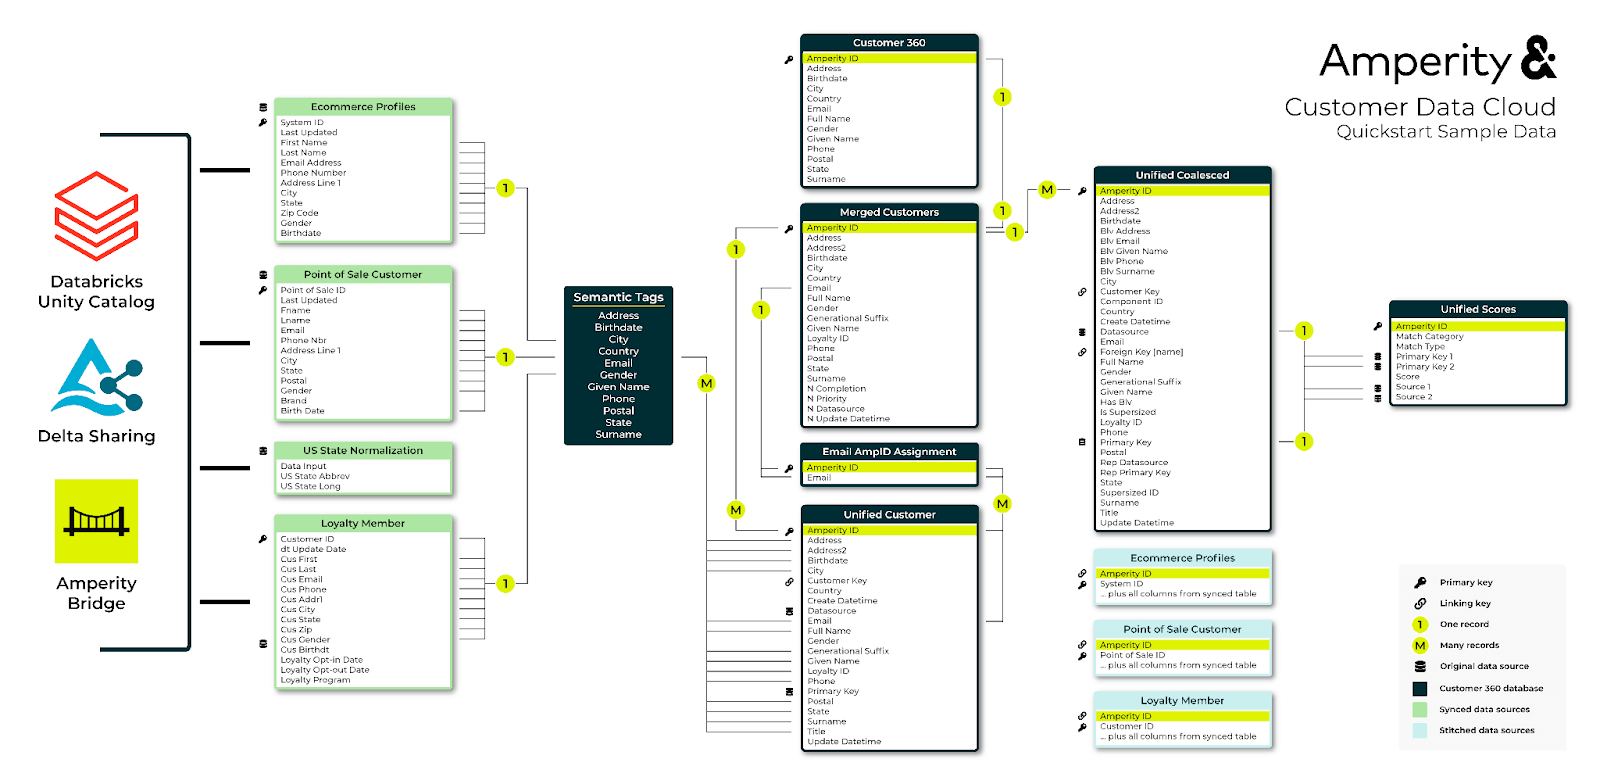Viewport: 1600px width, 784px height.
Task: Click Birthdate in Semantic Tags
Action: (618, 327)
